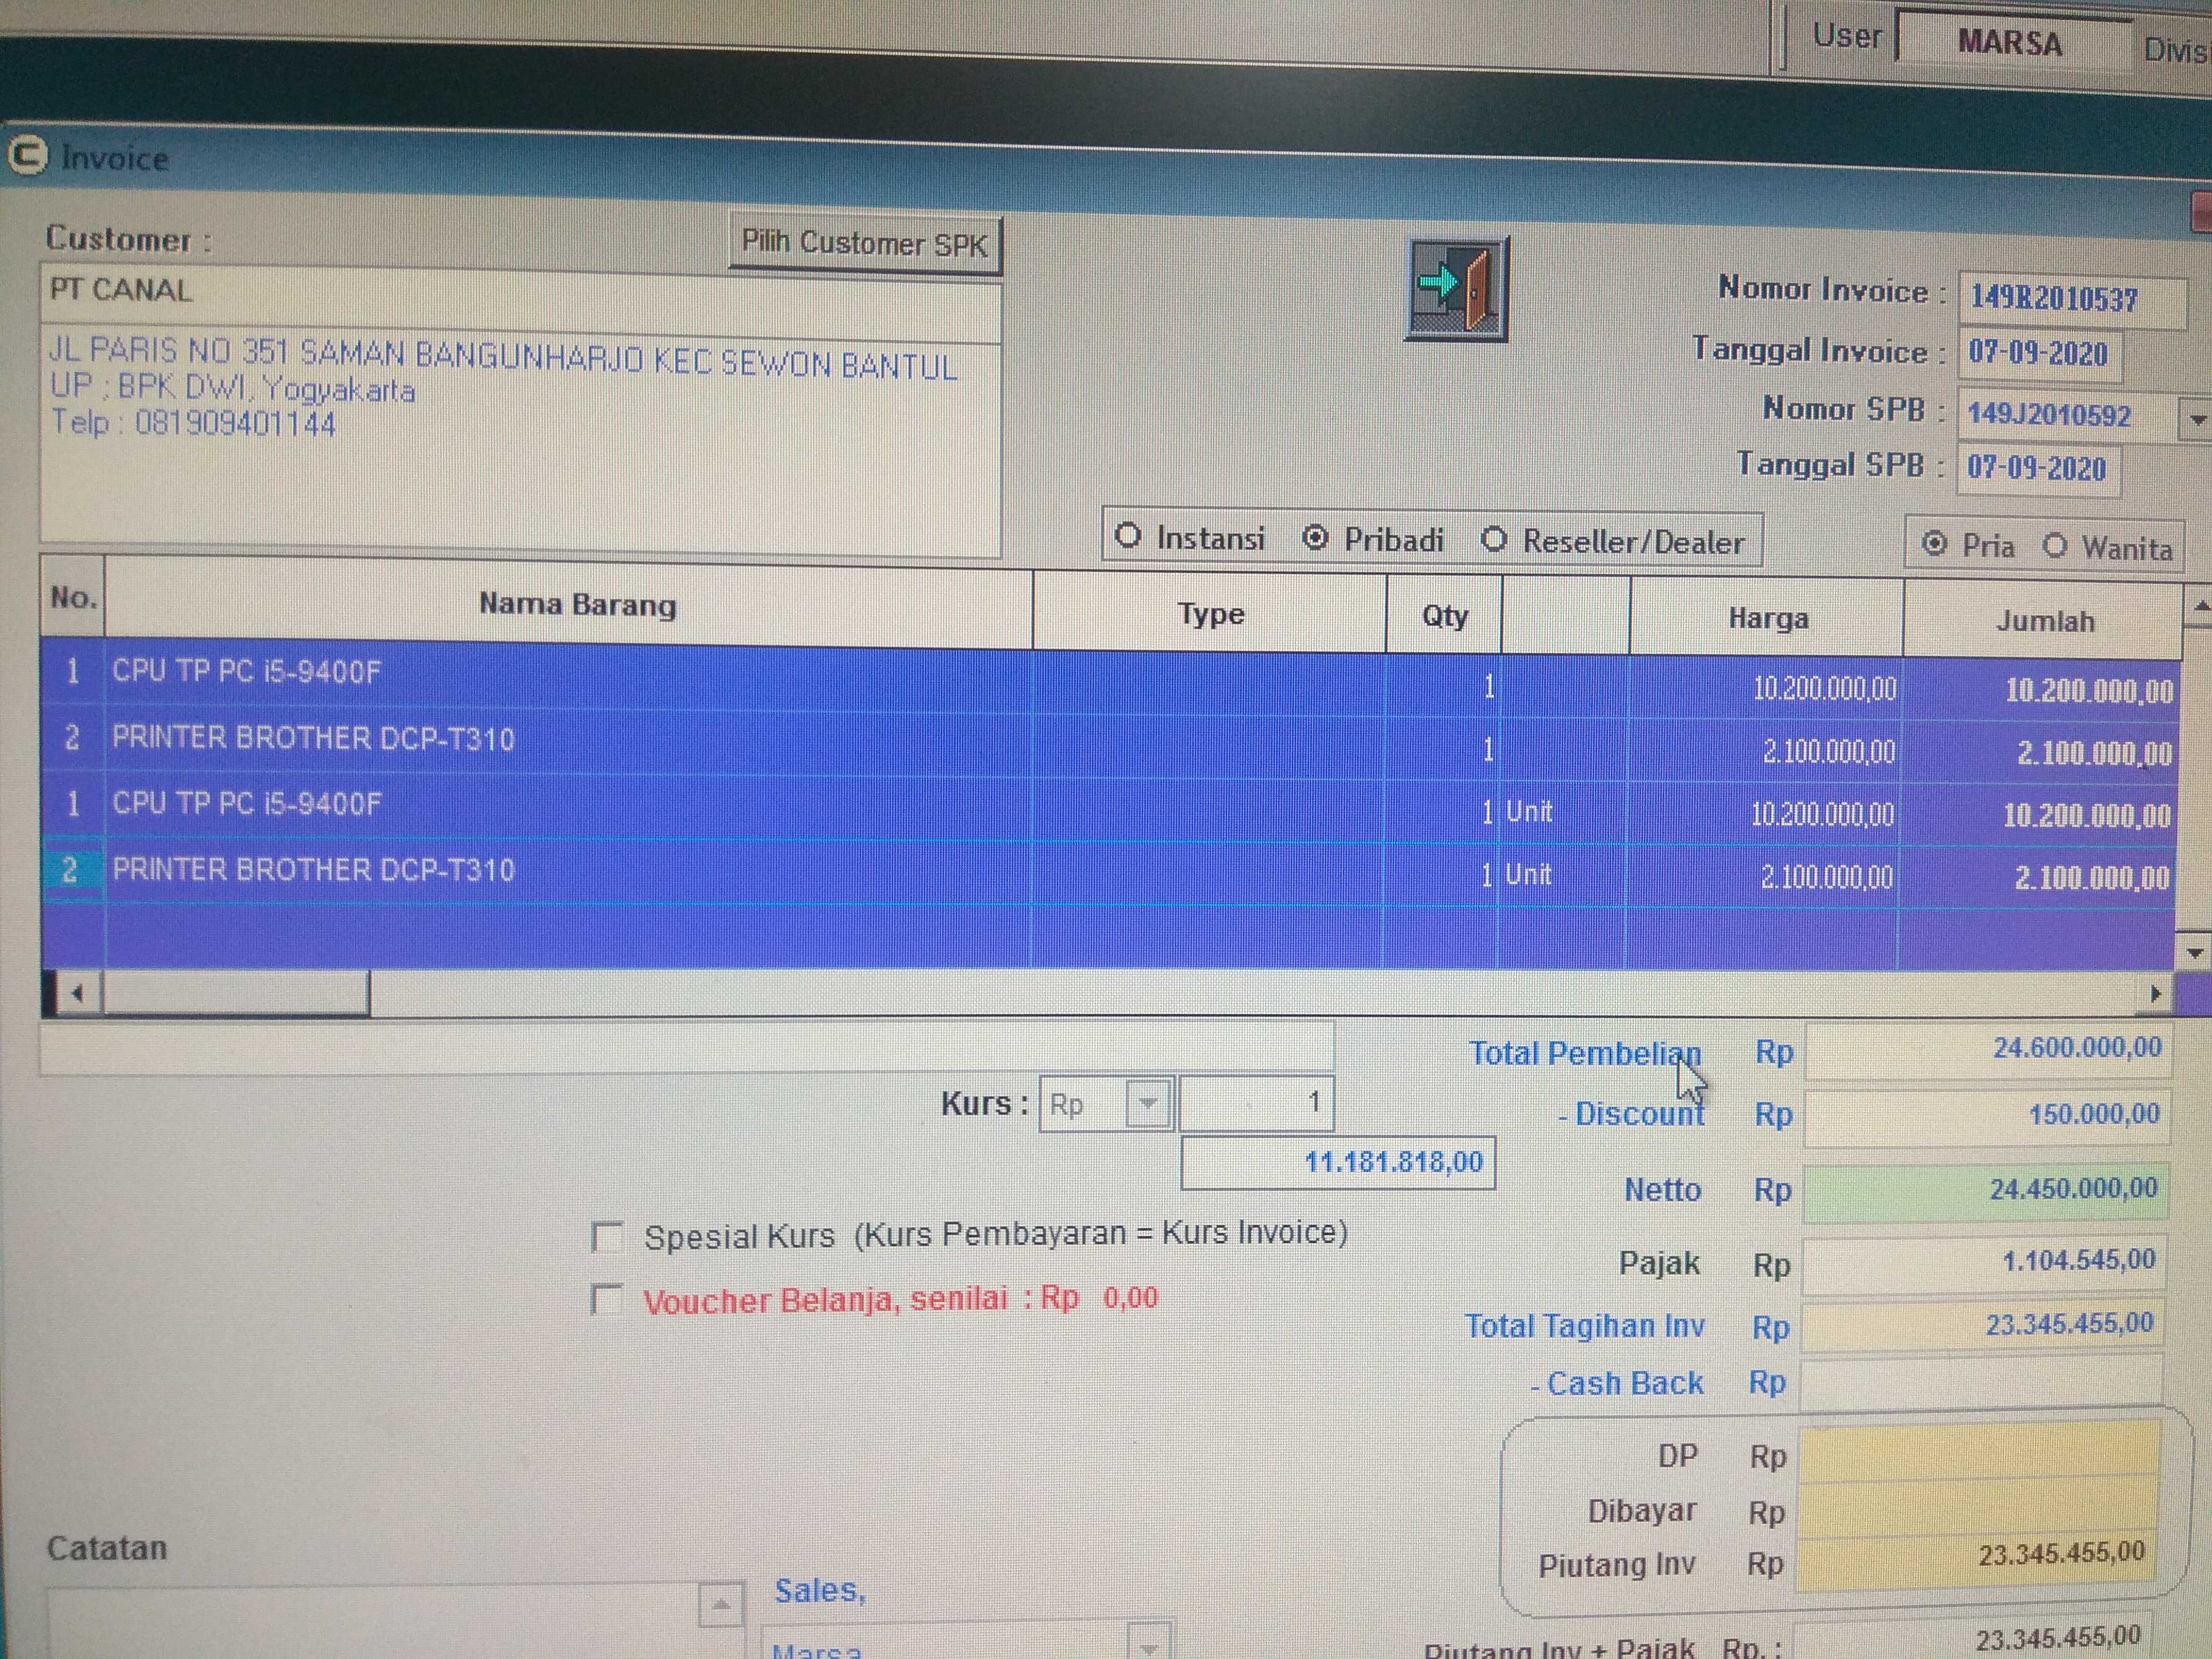The width and height of the screenshot is (2212, 1659).
Task: Click table's right scroll arrow
Action: point(2156,993)
